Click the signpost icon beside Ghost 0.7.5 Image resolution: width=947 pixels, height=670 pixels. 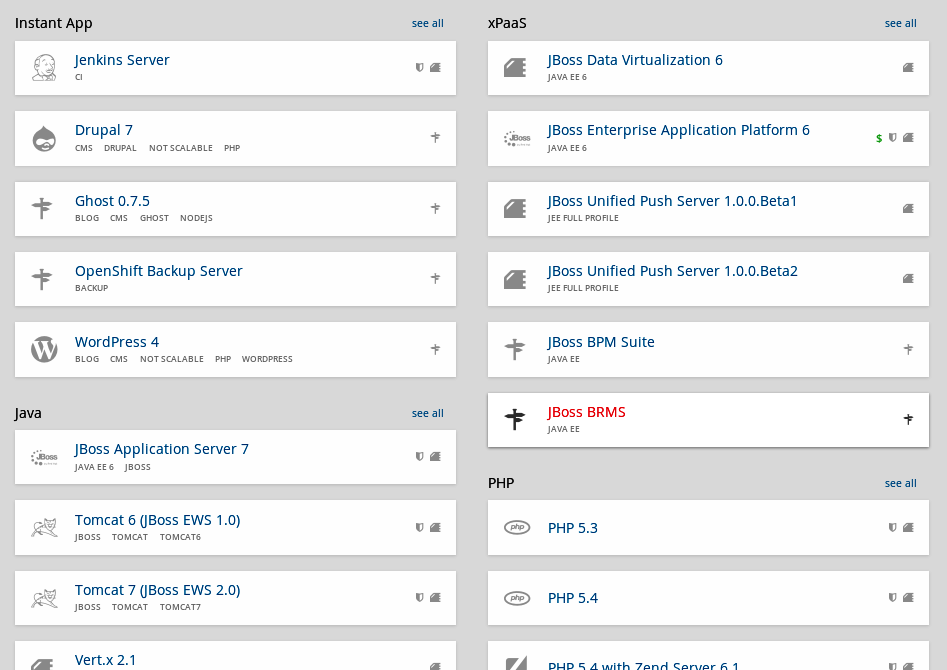[42, 208]
